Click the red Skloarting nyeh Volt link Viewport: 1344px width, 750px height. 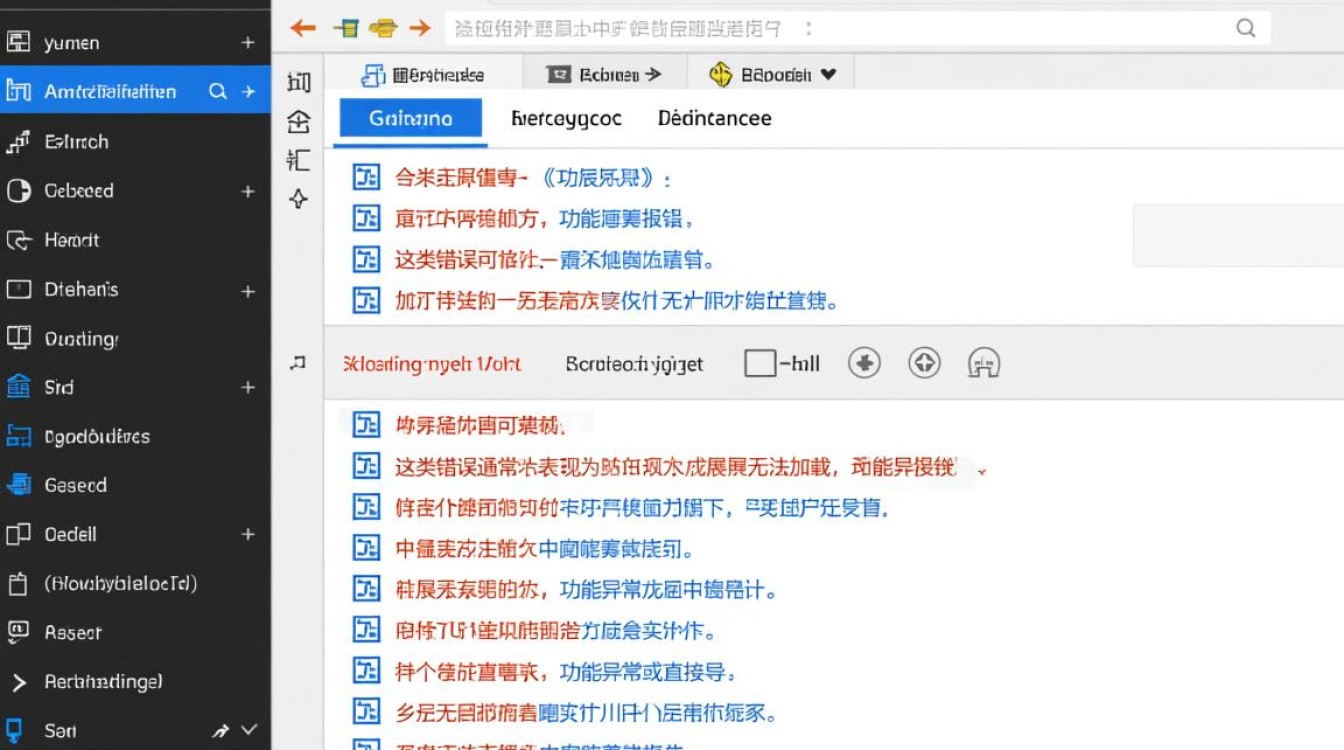[x=431, y=364]
